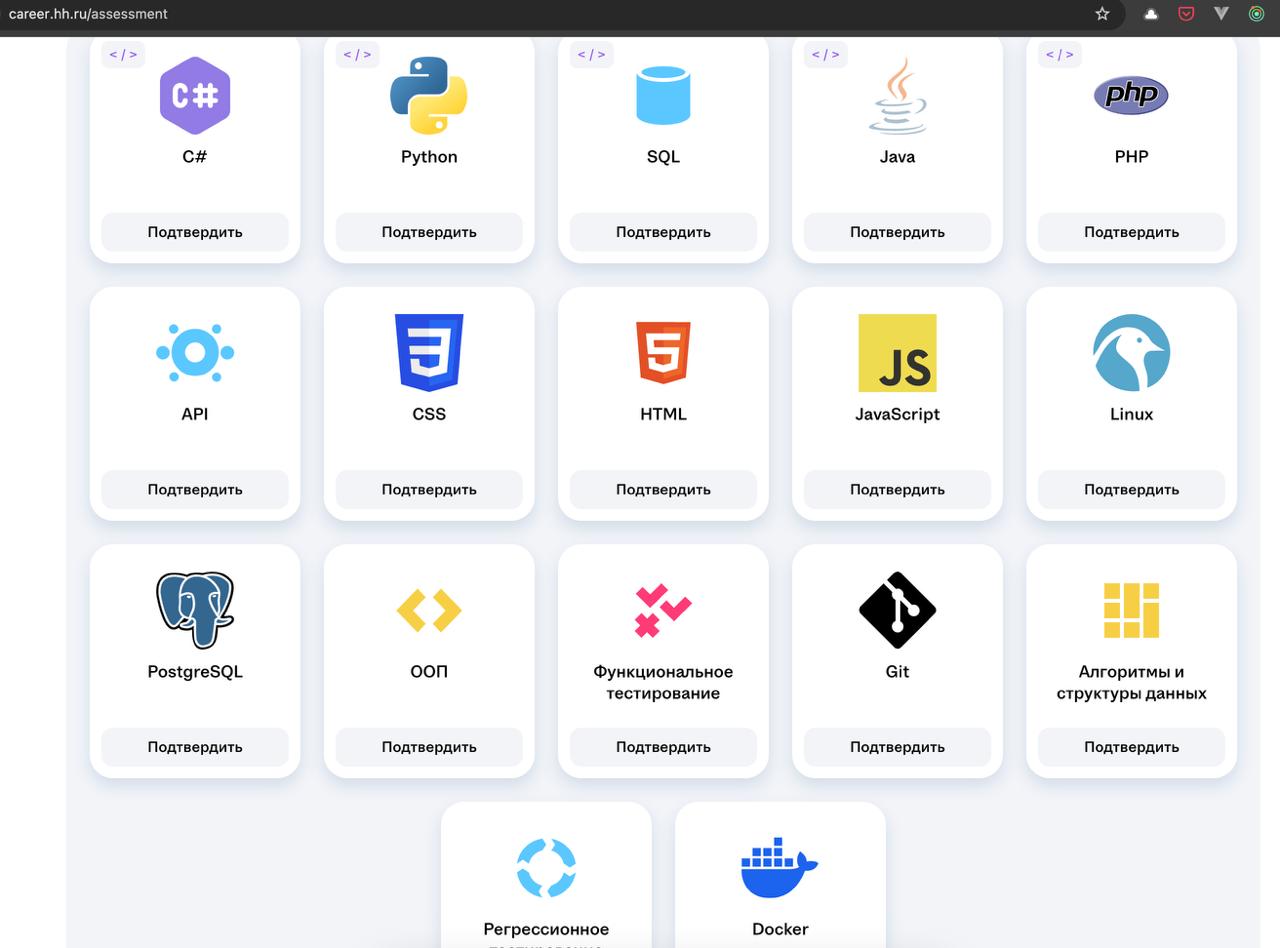Click the API gear icon

coord(195,352)
